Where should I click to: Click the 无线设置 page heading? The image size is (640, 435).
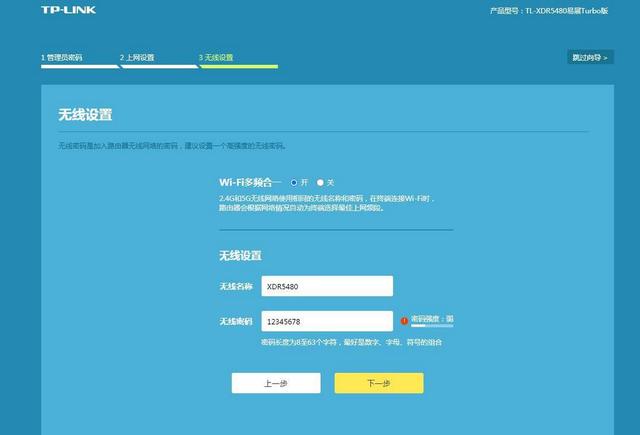(x=85, y=115)
